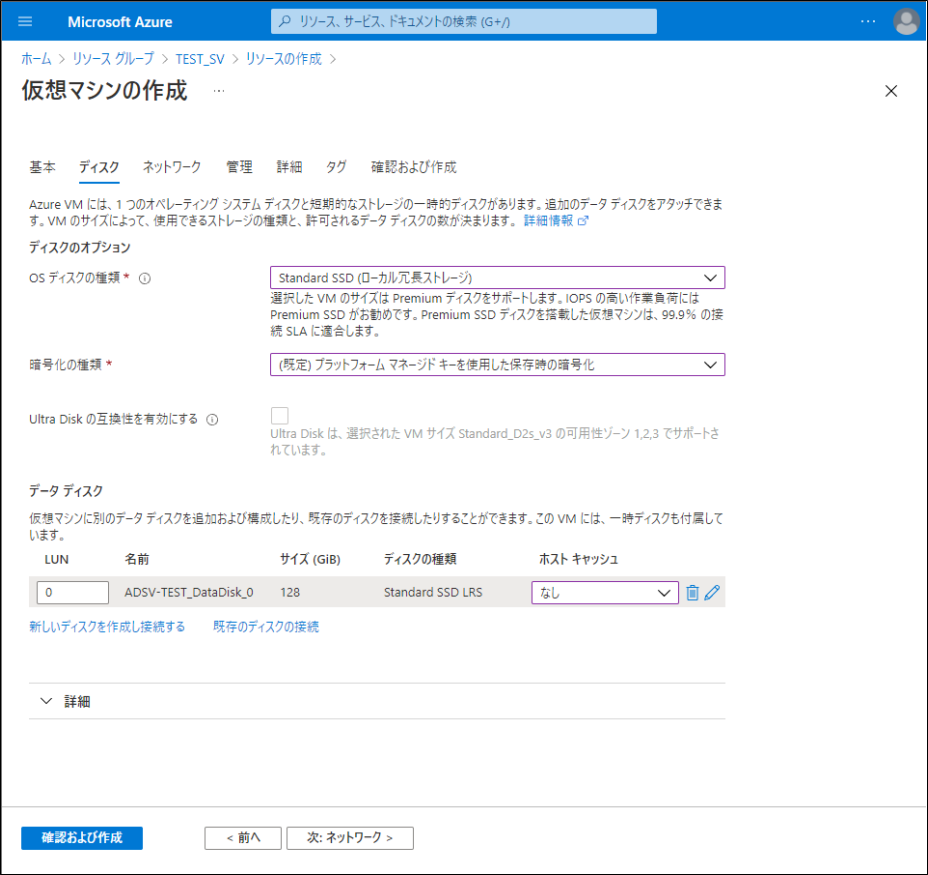Select the ADSV-TEST_DataDisk_0 name cell
928x875 pixels.
pyautogui.click(x=189, y=593)
